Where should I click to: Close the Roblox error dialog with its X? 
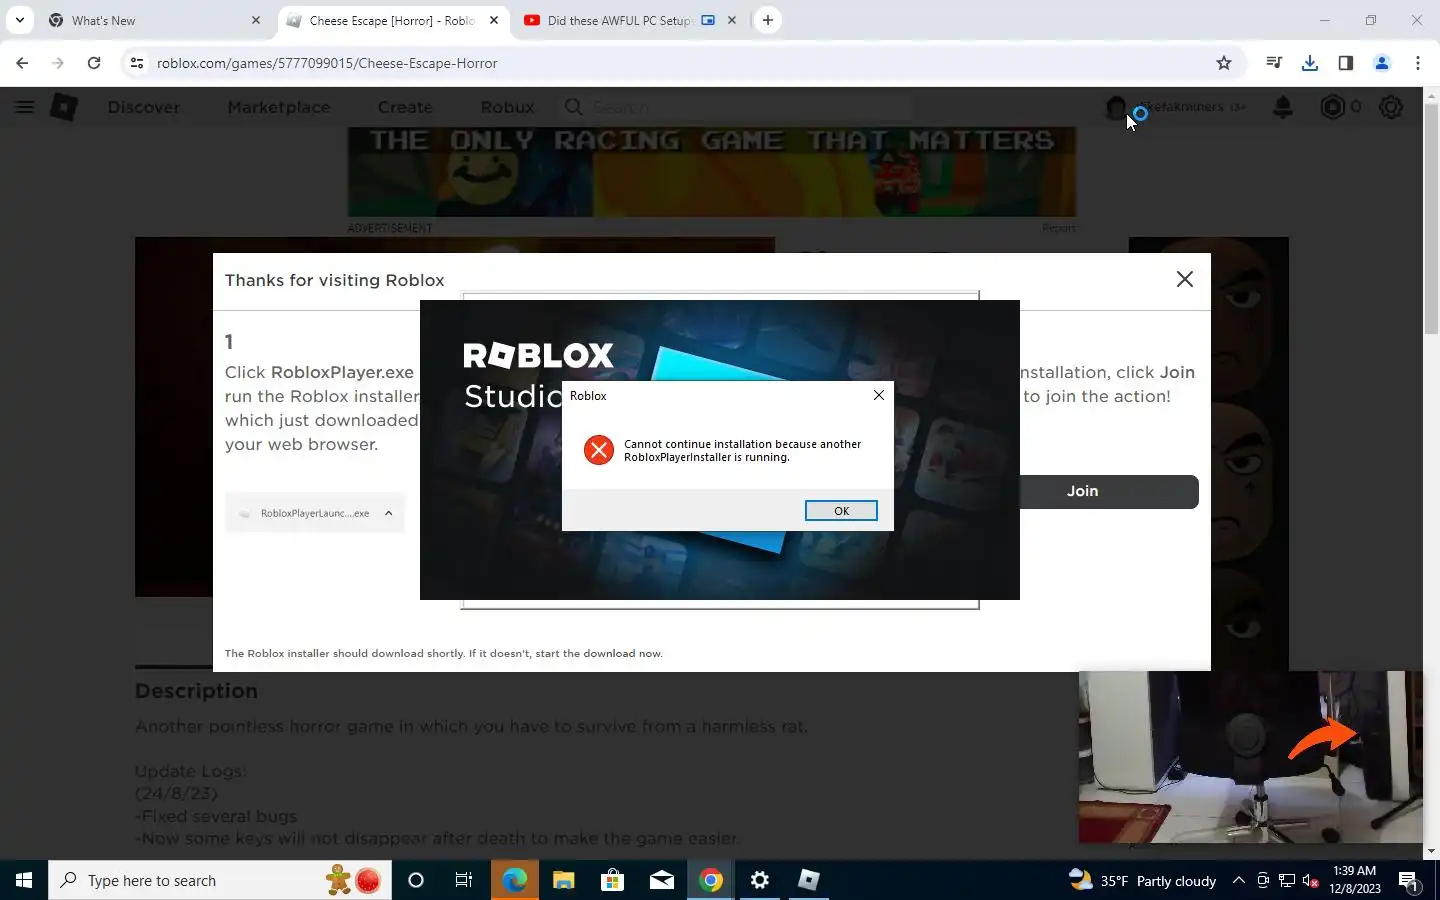pyautogui.click(x=879, y=395)
